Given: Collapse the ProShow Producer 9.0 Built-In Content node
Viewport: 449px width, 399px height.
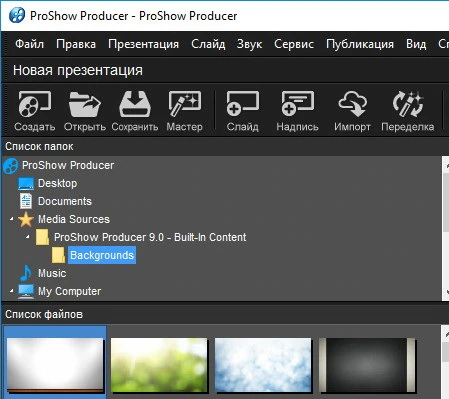Looking at the screenshot, I should point(28,237).
